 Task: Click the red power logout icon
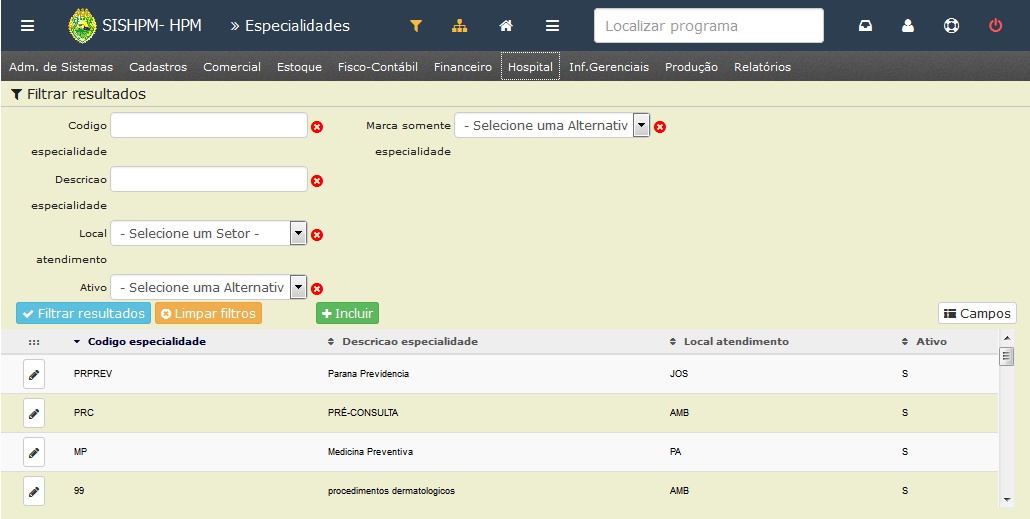coord(996,26)
